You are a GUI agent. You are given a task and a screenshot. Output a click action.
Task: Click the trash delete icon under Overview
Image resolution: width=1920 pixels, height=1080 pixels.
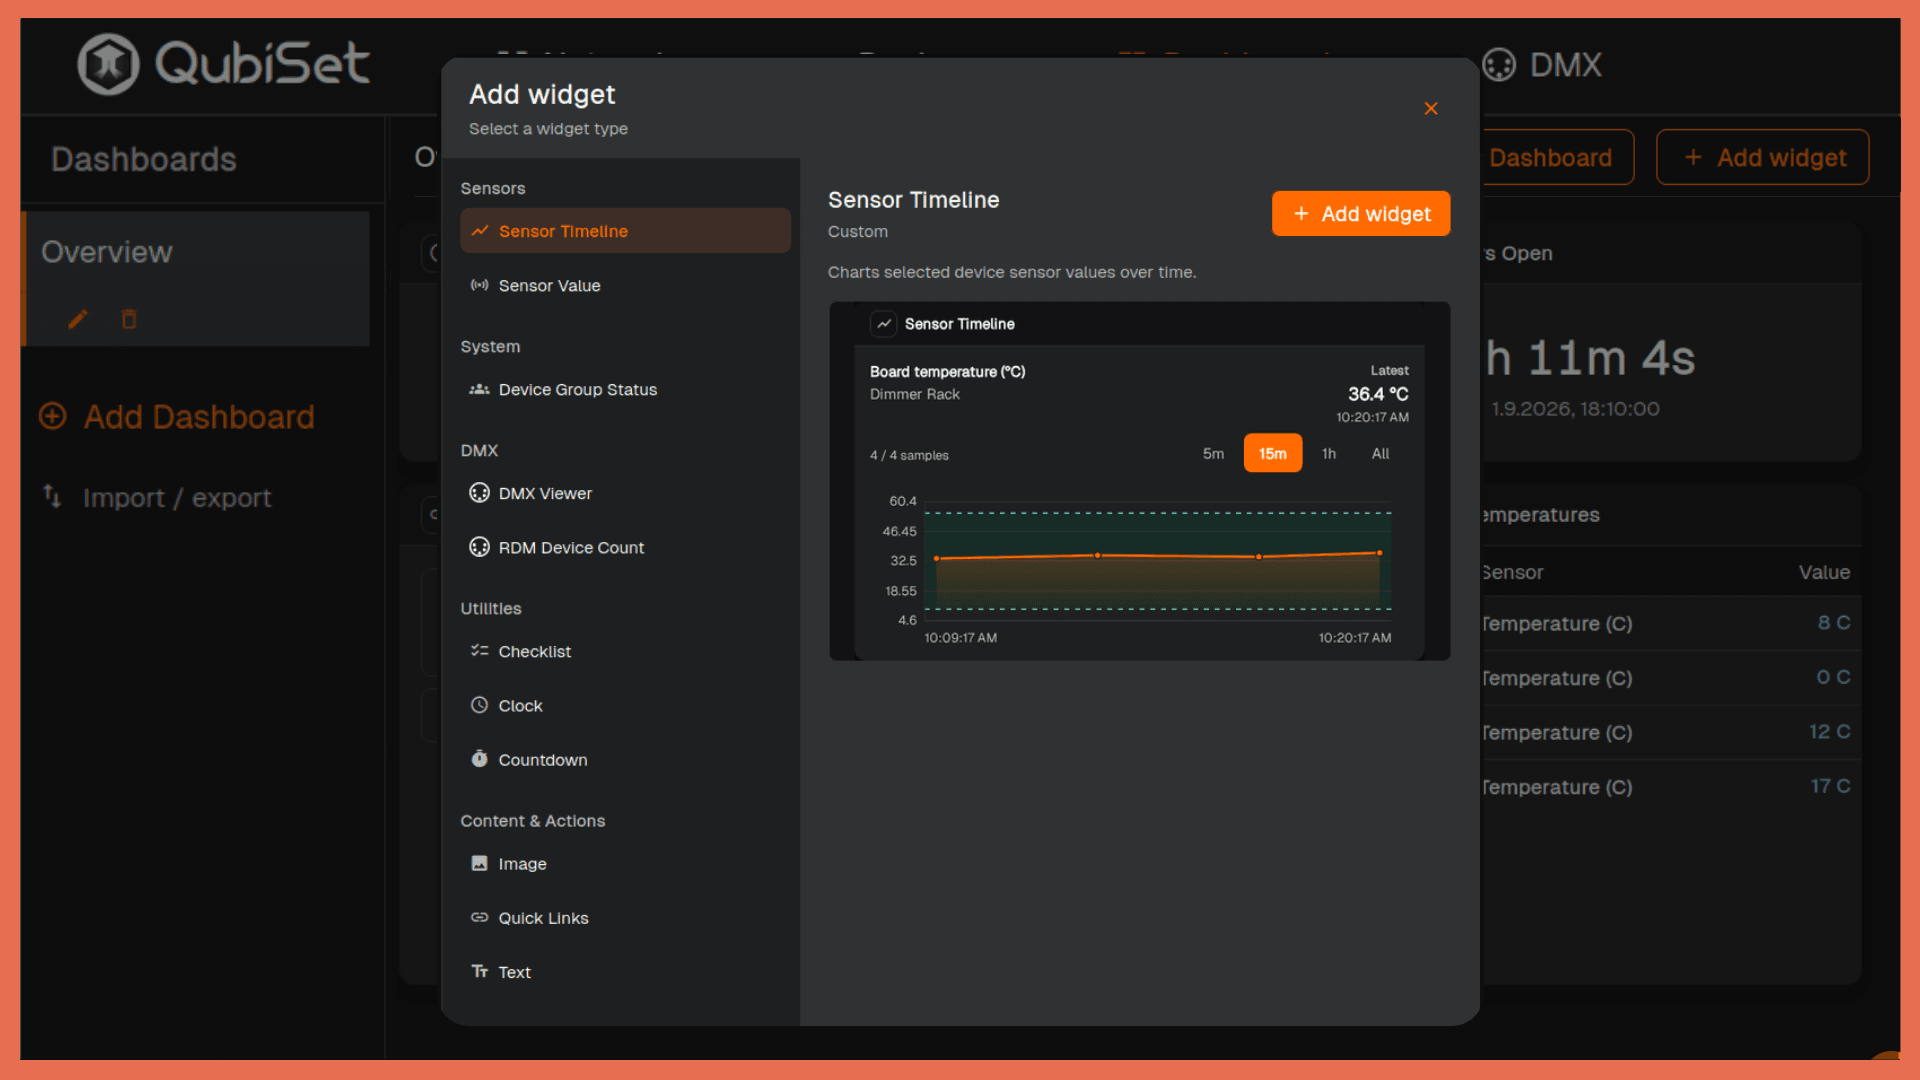129,319
